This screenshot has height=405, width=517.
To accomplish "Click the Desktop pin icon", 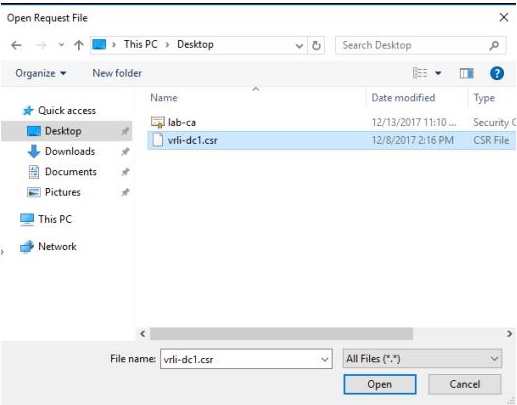I will click(x=125, y=131).
